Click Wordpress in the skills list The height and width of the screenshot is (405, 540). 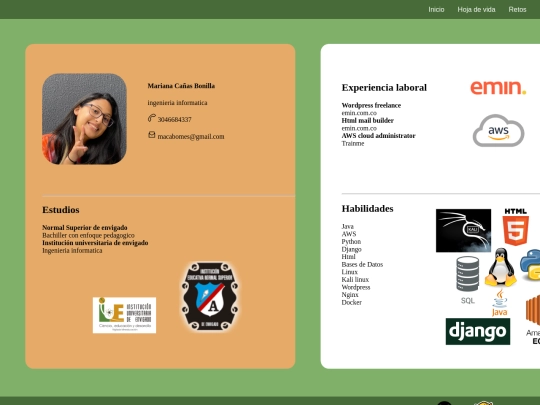[356, 287]
